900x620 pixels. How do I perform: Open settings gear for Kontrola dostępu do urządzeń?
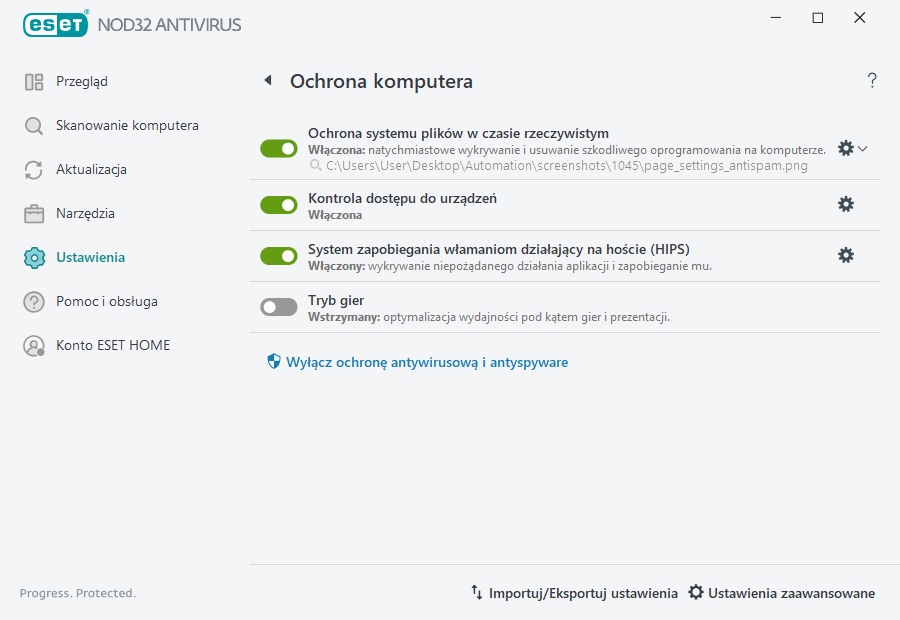click(846, 203)
